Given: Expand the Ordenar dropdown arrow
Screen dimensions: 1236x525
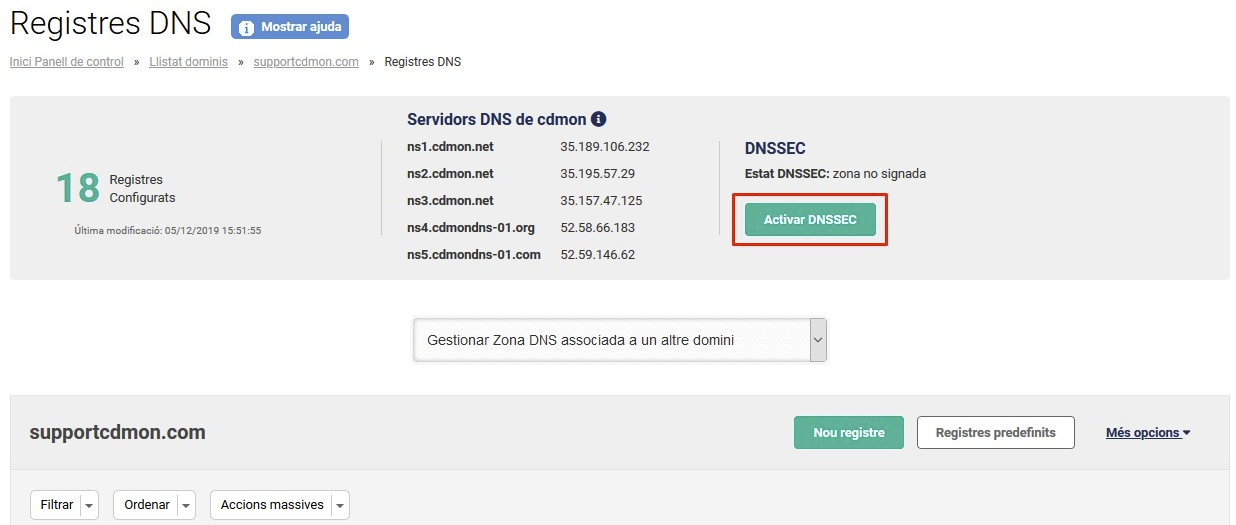Looking at the screenshot, I should tap(186, 506).
